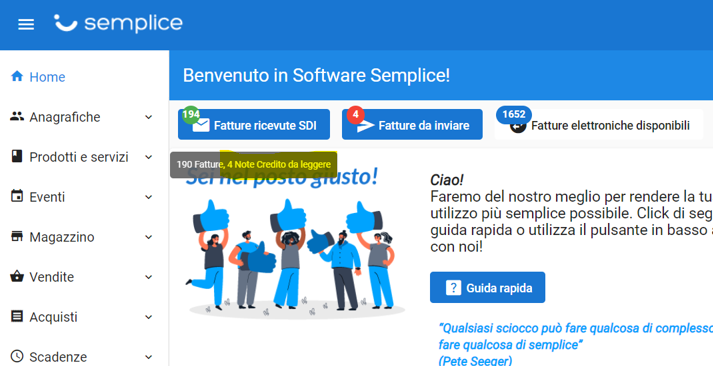Click the red 4 badge
Screen dimensions: 713x366
click(356, 115)
